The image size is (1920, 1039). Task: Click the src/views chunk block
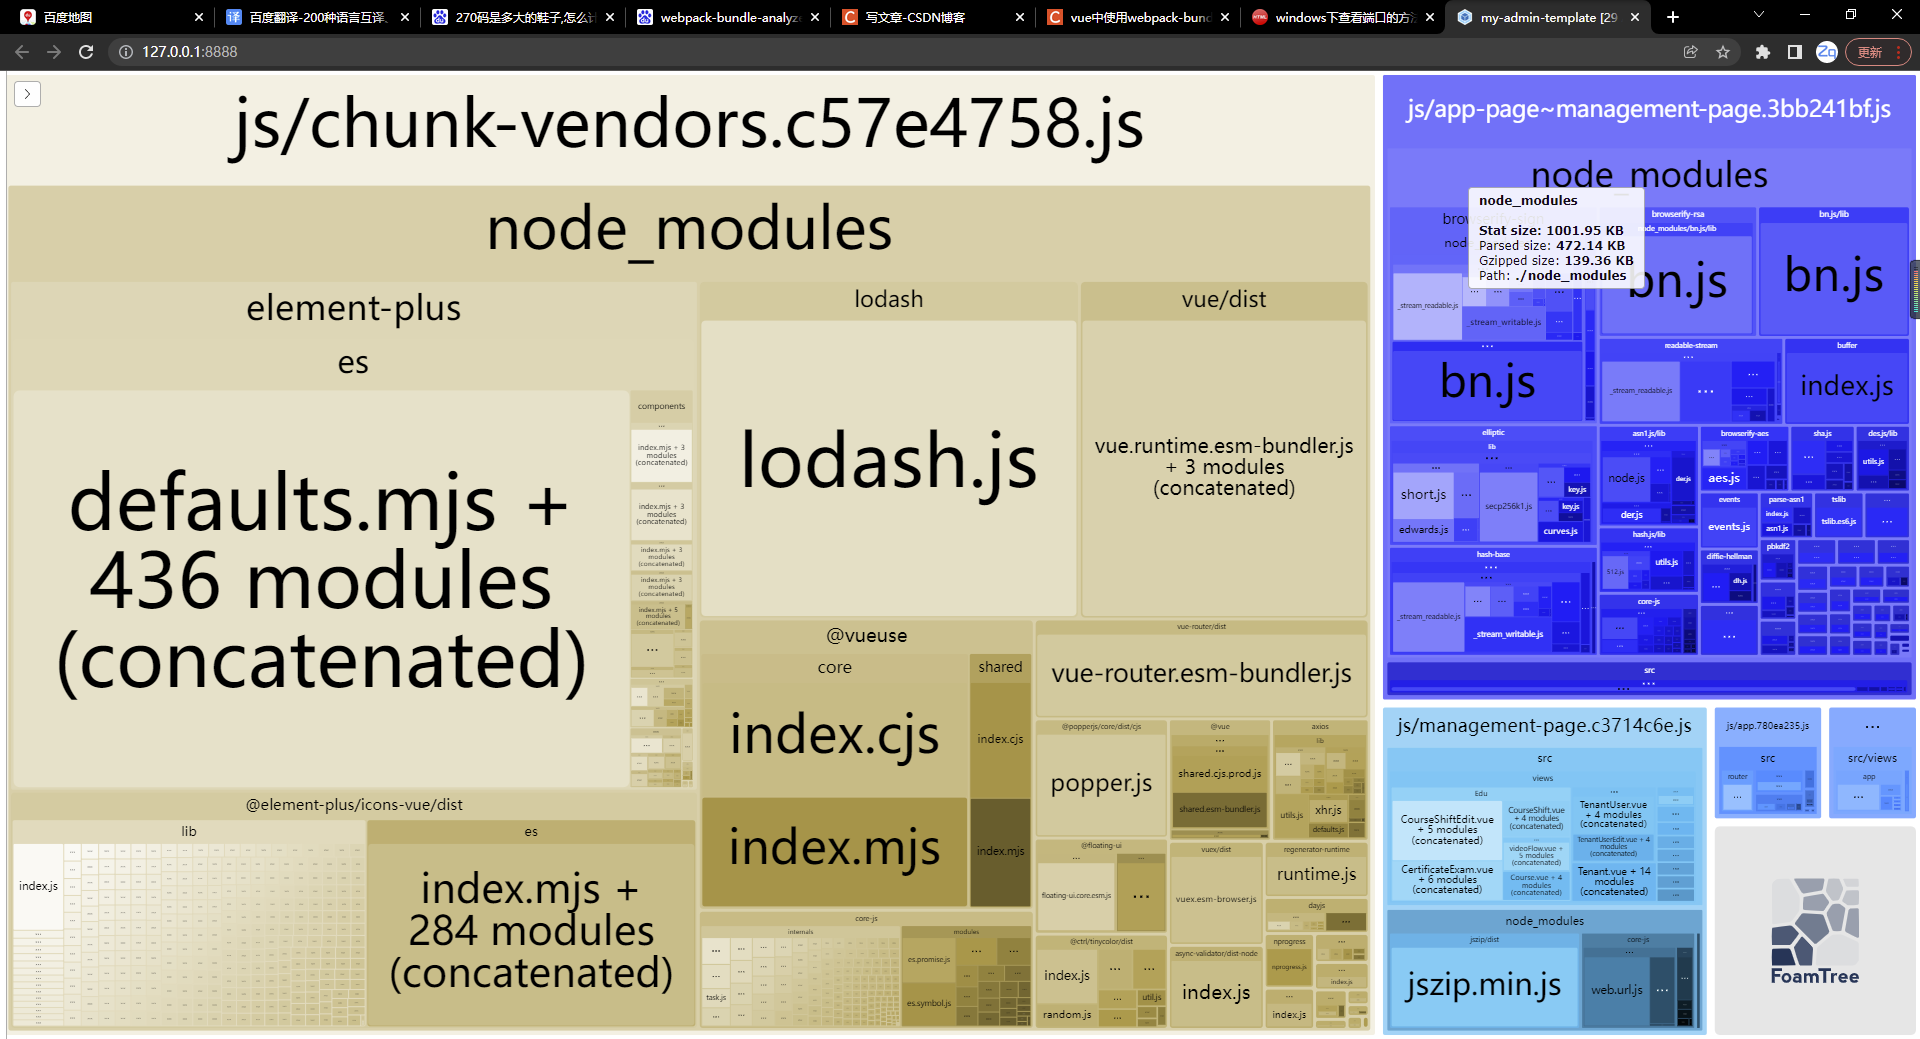[1872, 762]
